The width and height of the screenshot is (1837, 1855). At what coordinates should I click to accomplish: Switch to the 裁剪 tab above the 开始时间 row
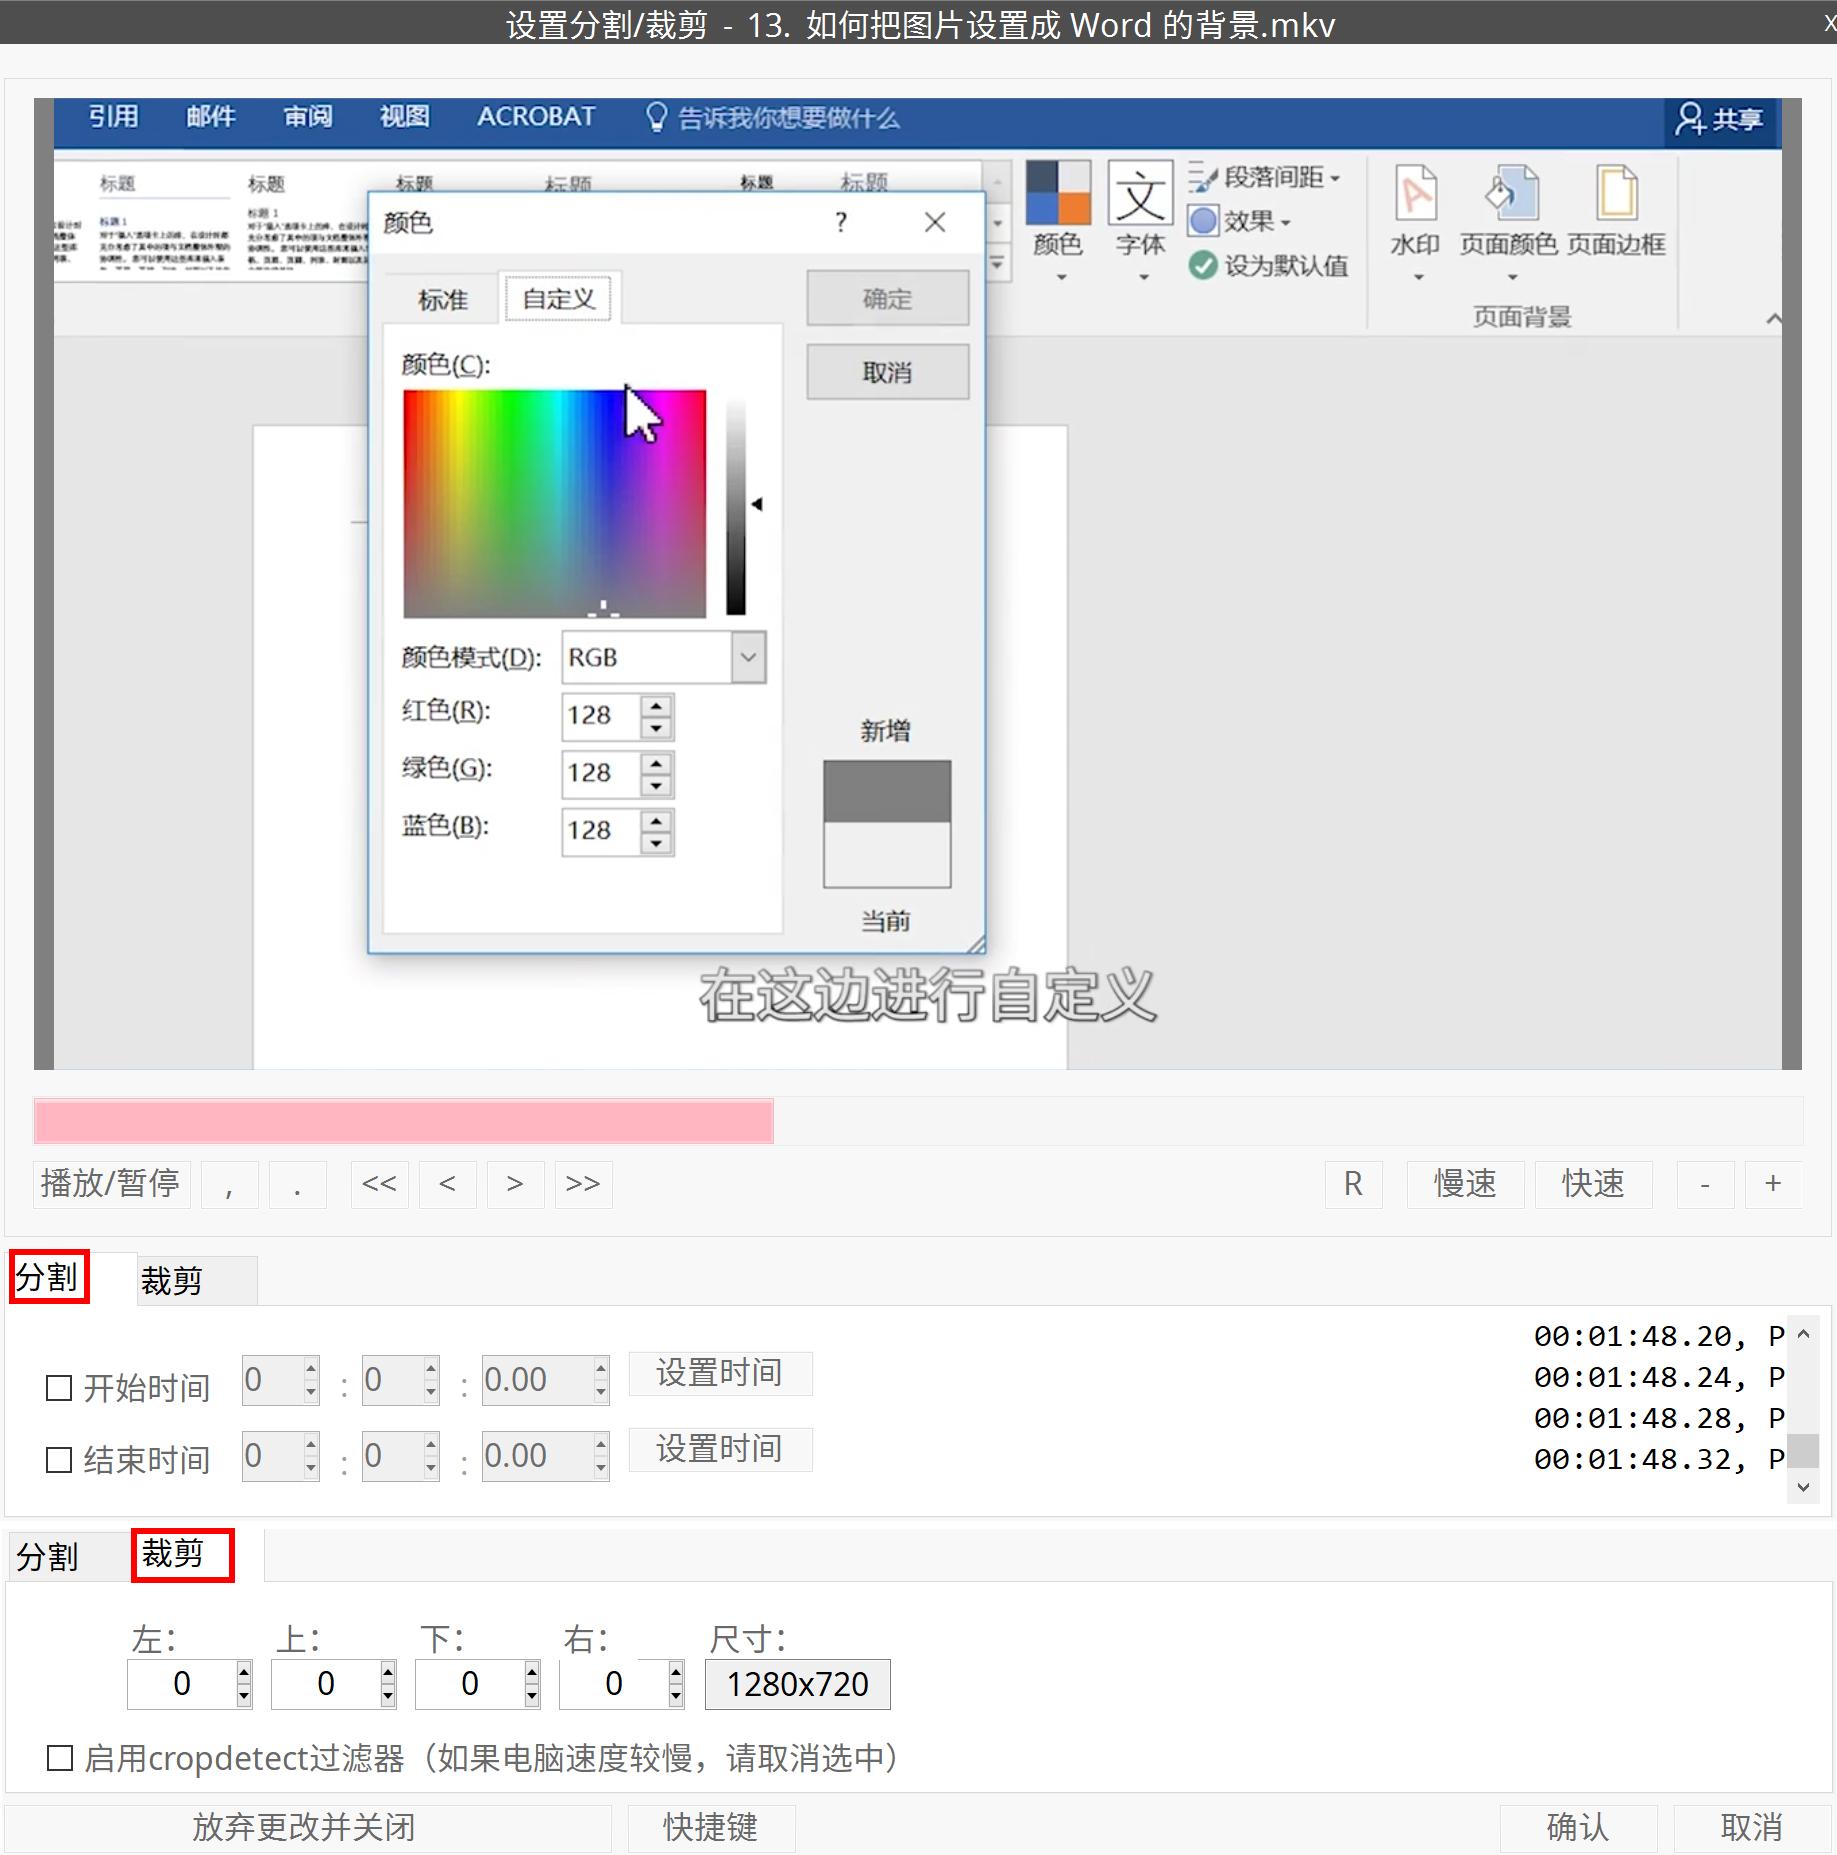click(x=197, y=1281)
